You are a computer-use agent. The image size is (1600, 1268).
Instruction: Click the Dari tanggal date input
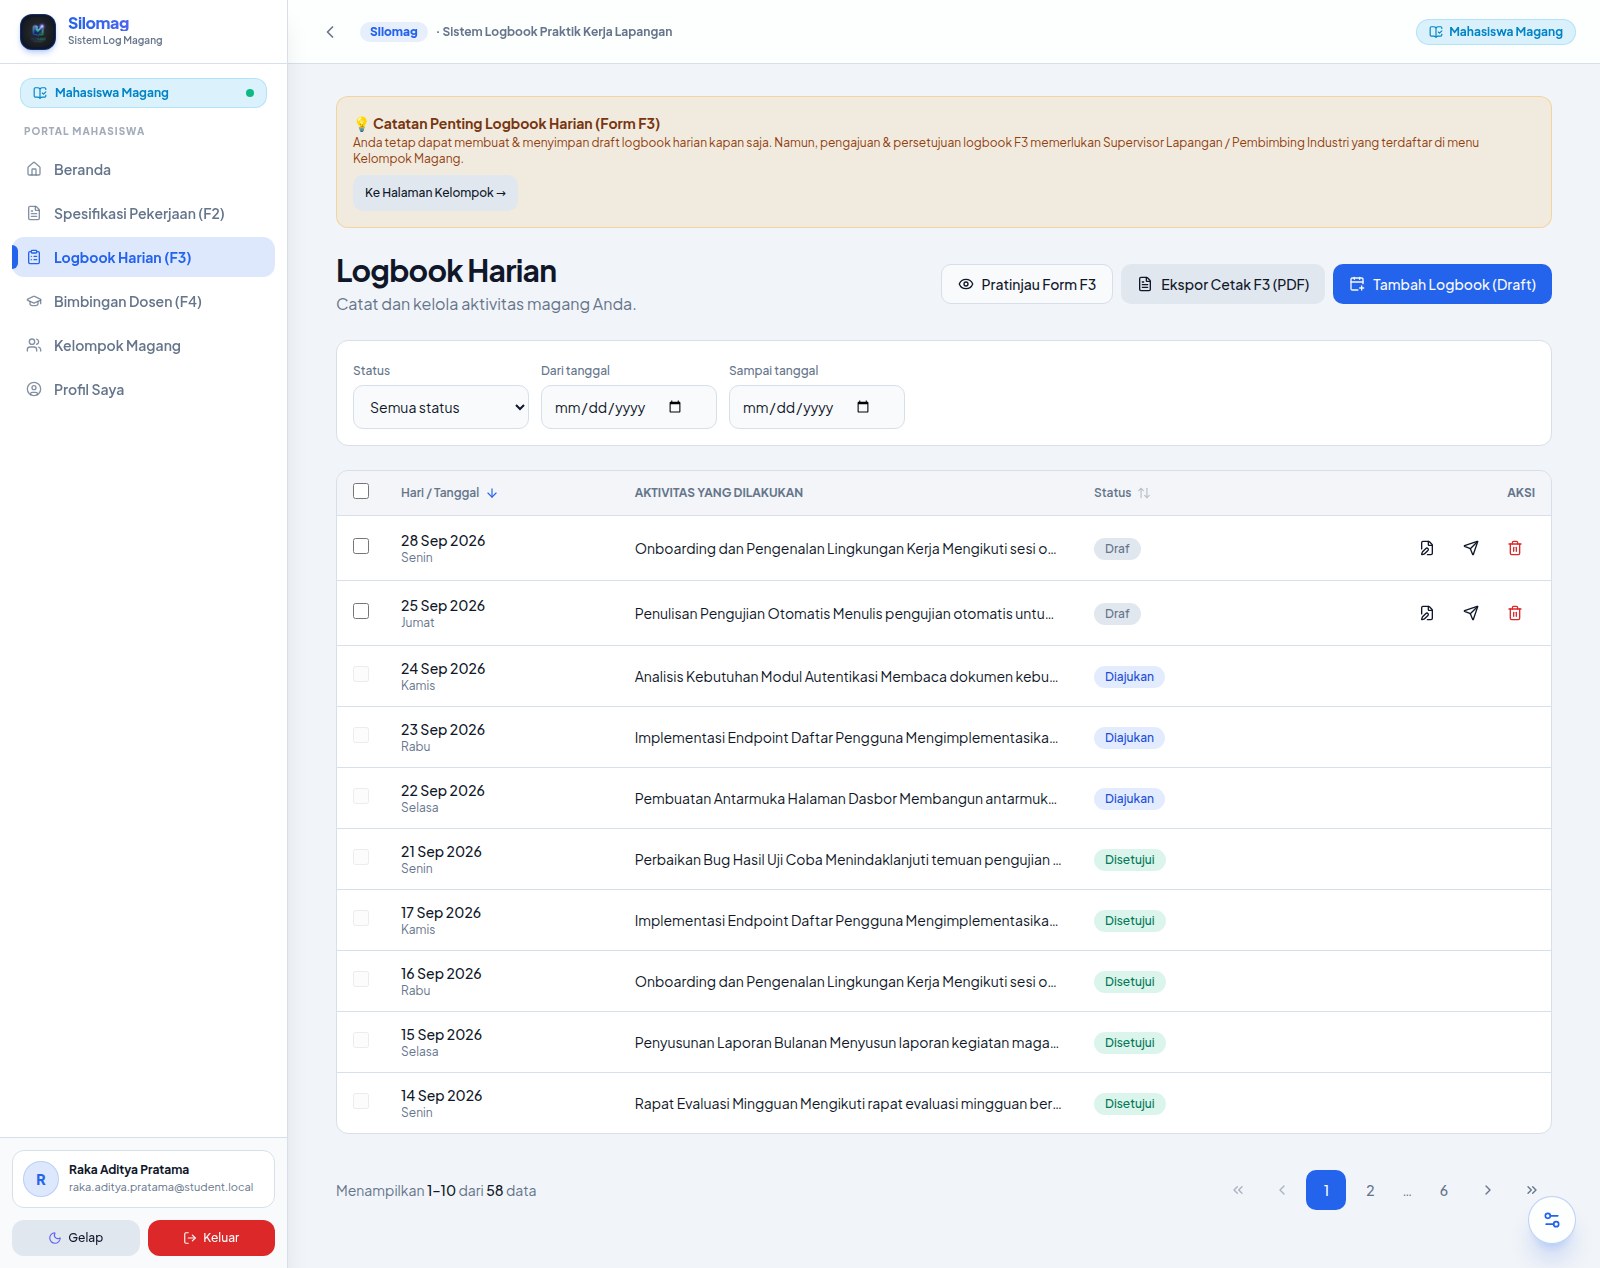[x=629, y=407]
